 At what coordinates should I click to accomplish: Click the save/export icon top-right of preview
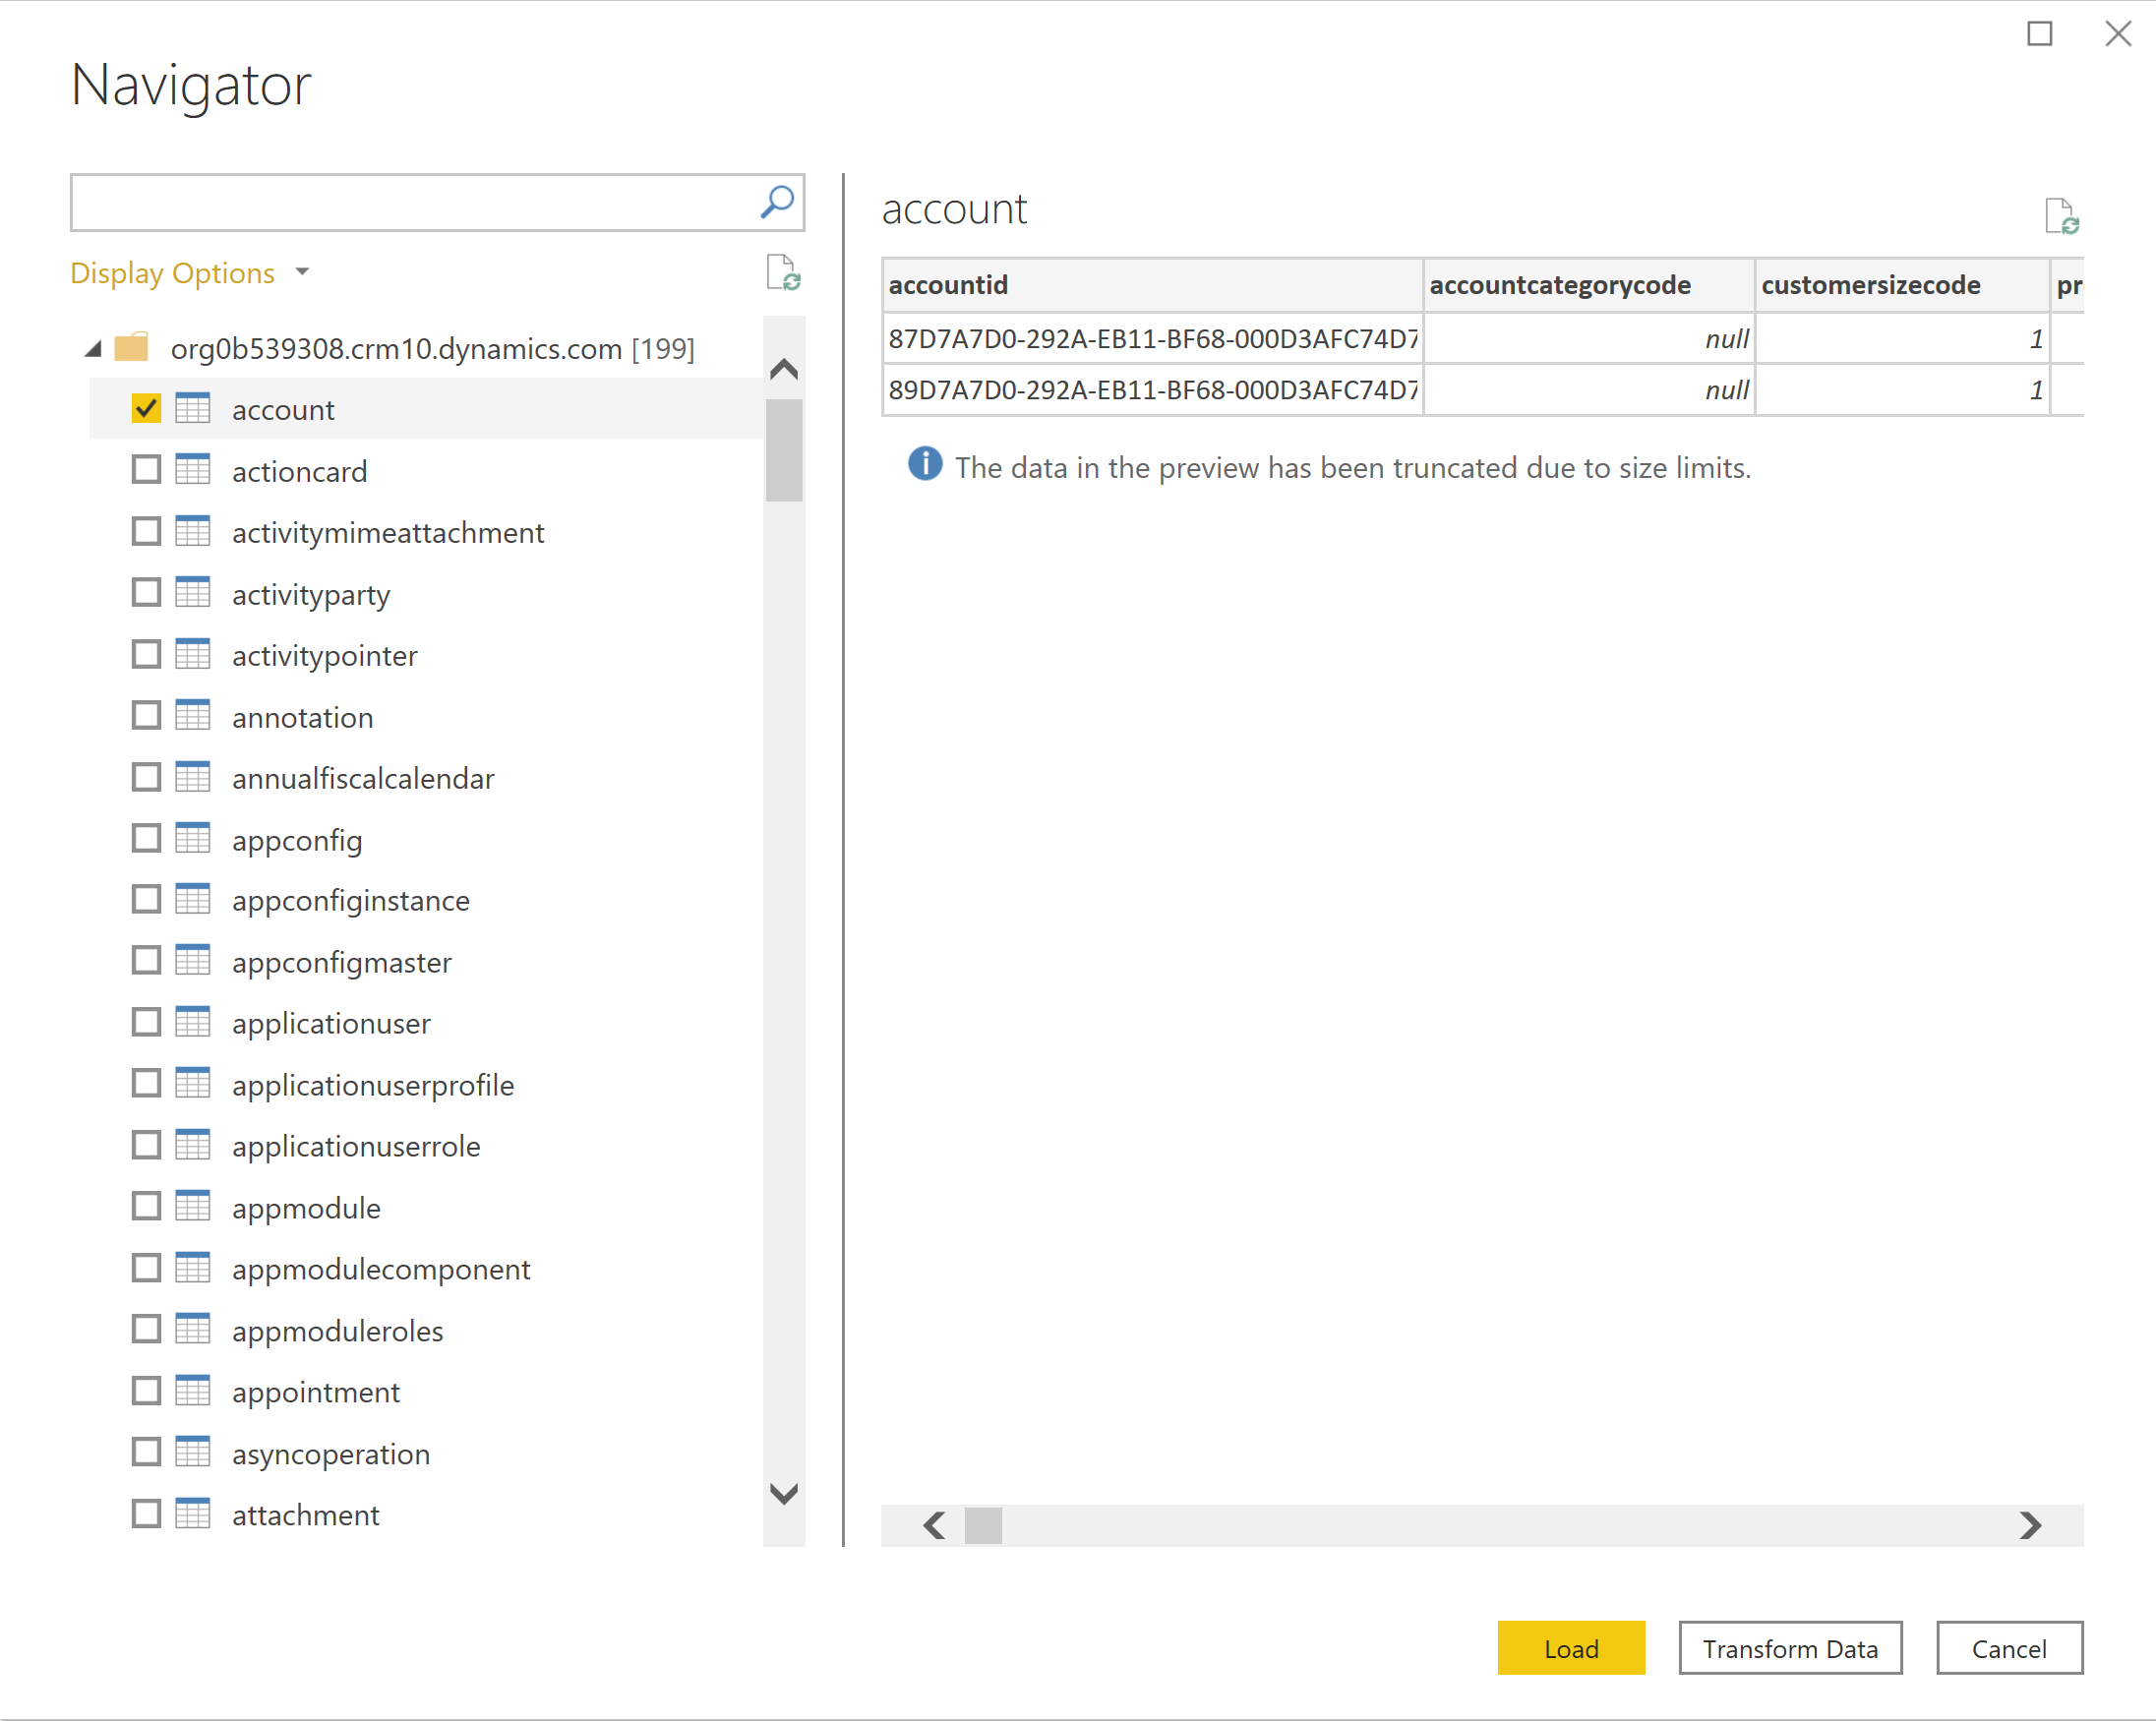click(2065, 216)
